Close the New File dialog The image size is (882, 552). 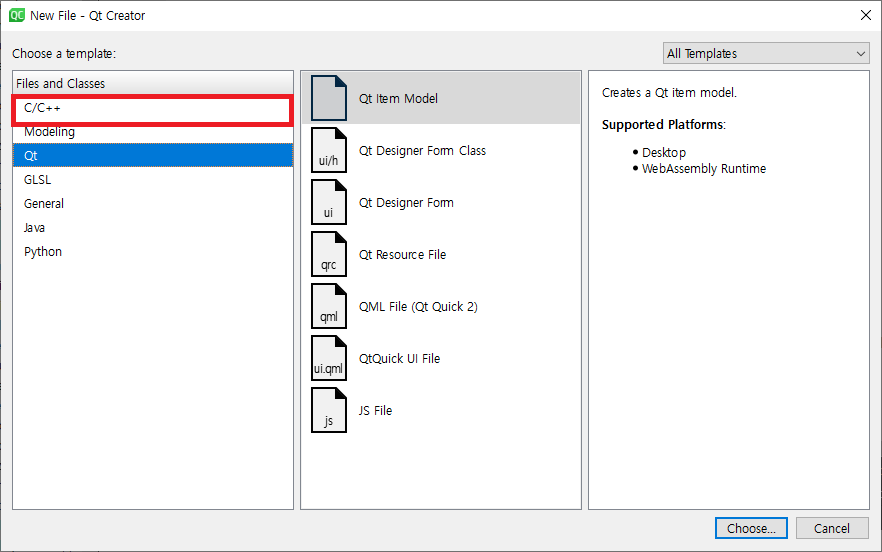coord(866,15)
